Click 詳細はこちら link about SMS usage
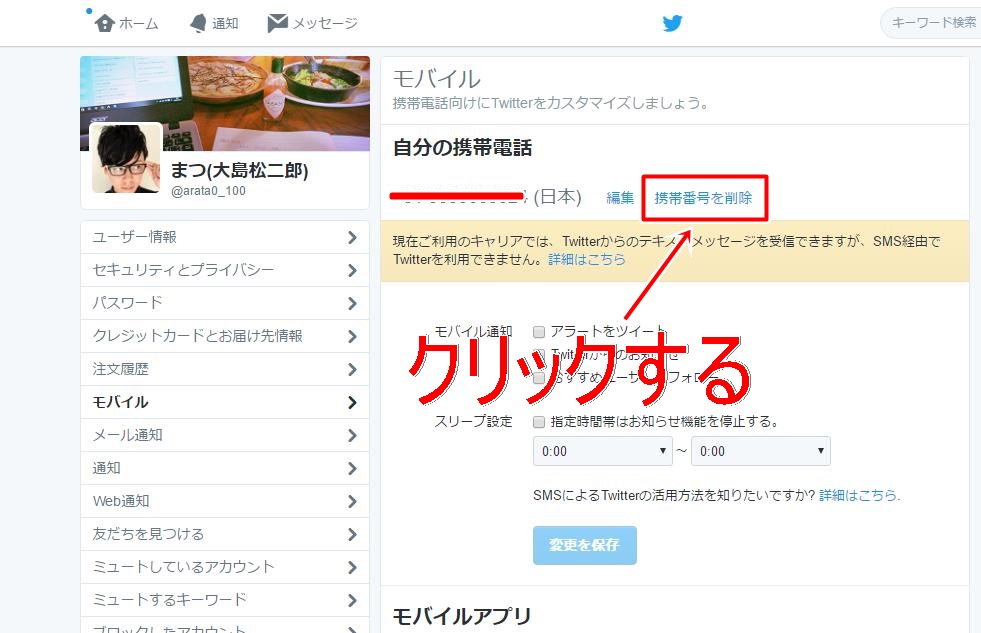Image resolution: width=981 pixels, height=633 pixels. coord(860,495)
